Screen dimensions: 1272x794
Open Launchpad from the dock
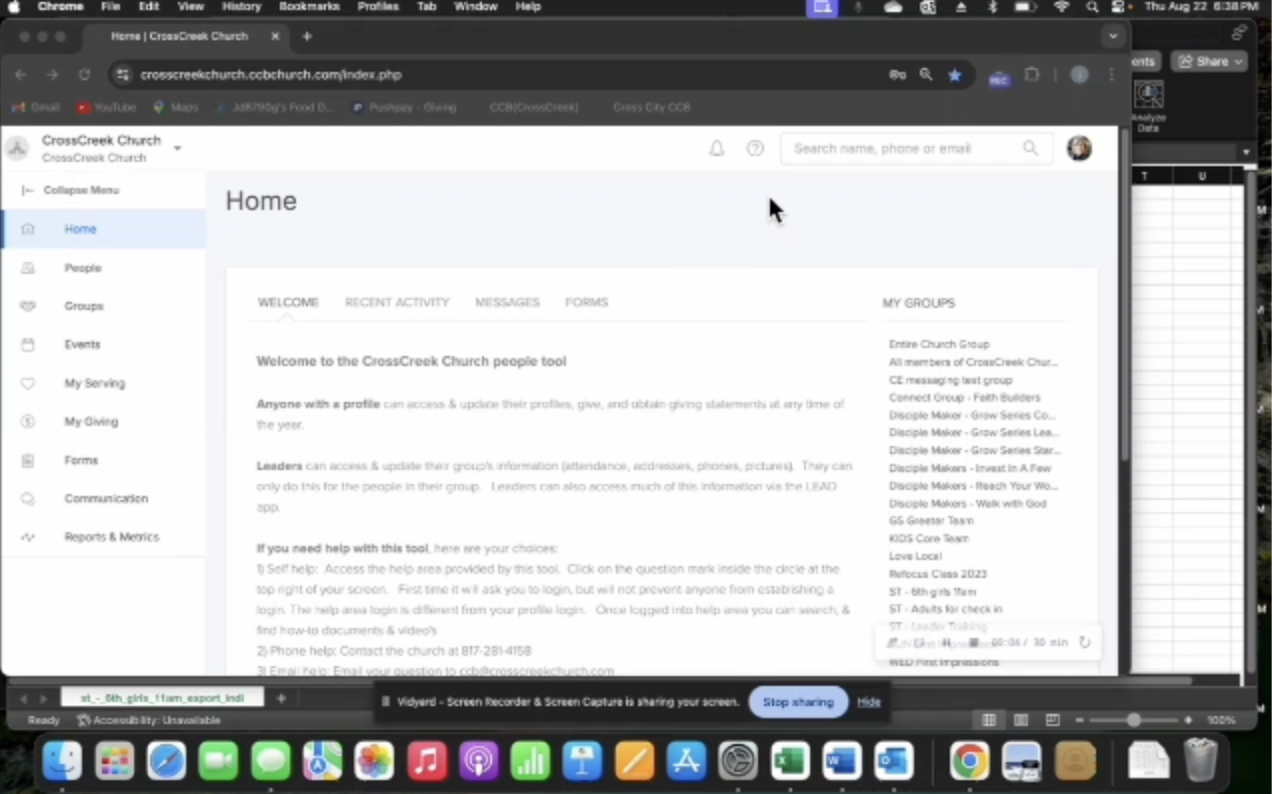pyautogui.click(x=114, y=762)
